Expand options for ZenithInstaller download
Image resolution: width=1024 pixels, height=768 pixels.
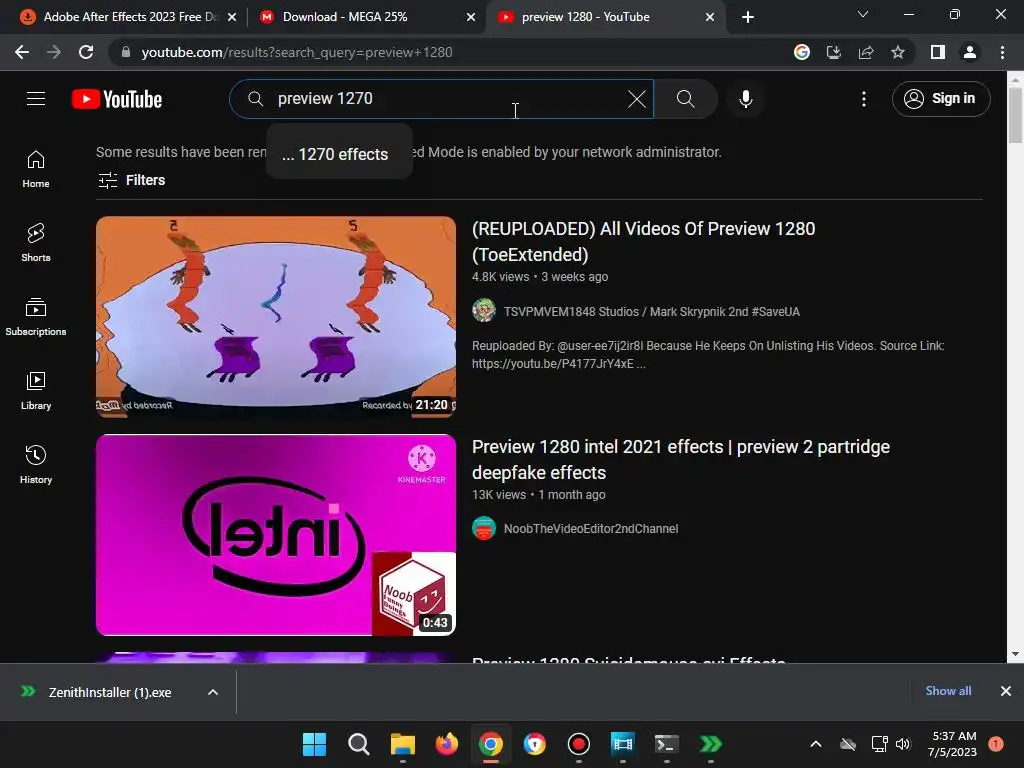pos(213,692)
